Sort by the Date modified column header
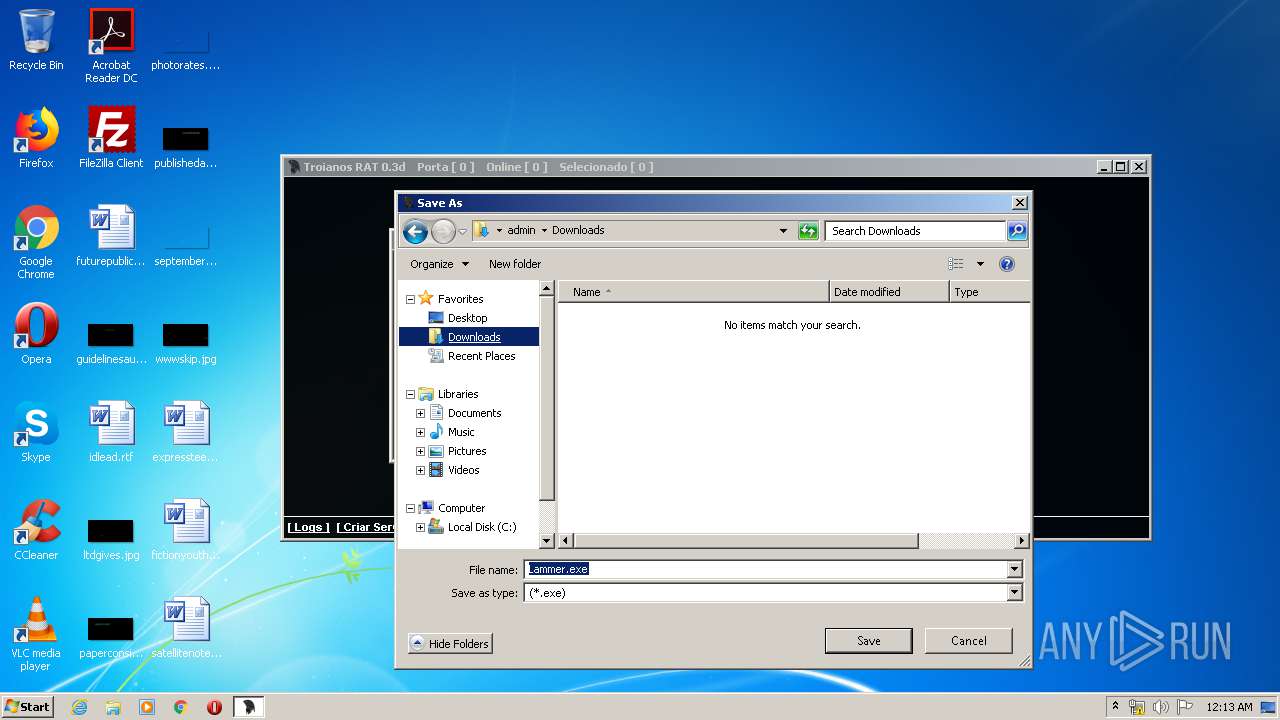This screenshot has width=1280, height=720. tap(889, 292)
